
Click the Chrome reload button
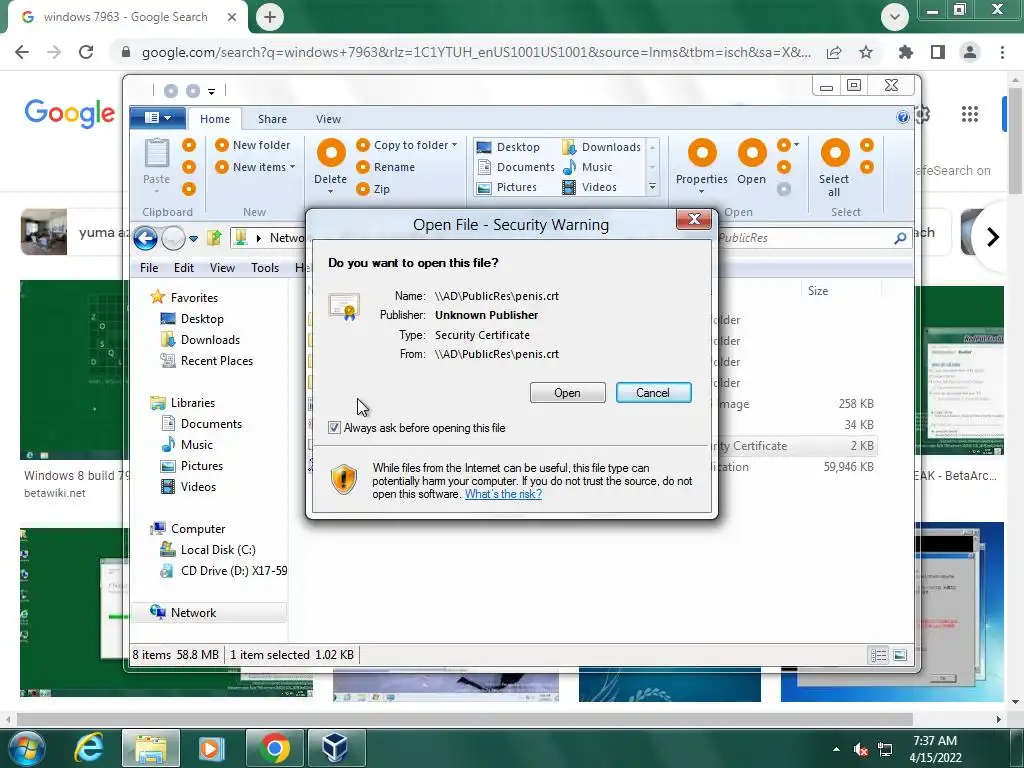point(86,52)
